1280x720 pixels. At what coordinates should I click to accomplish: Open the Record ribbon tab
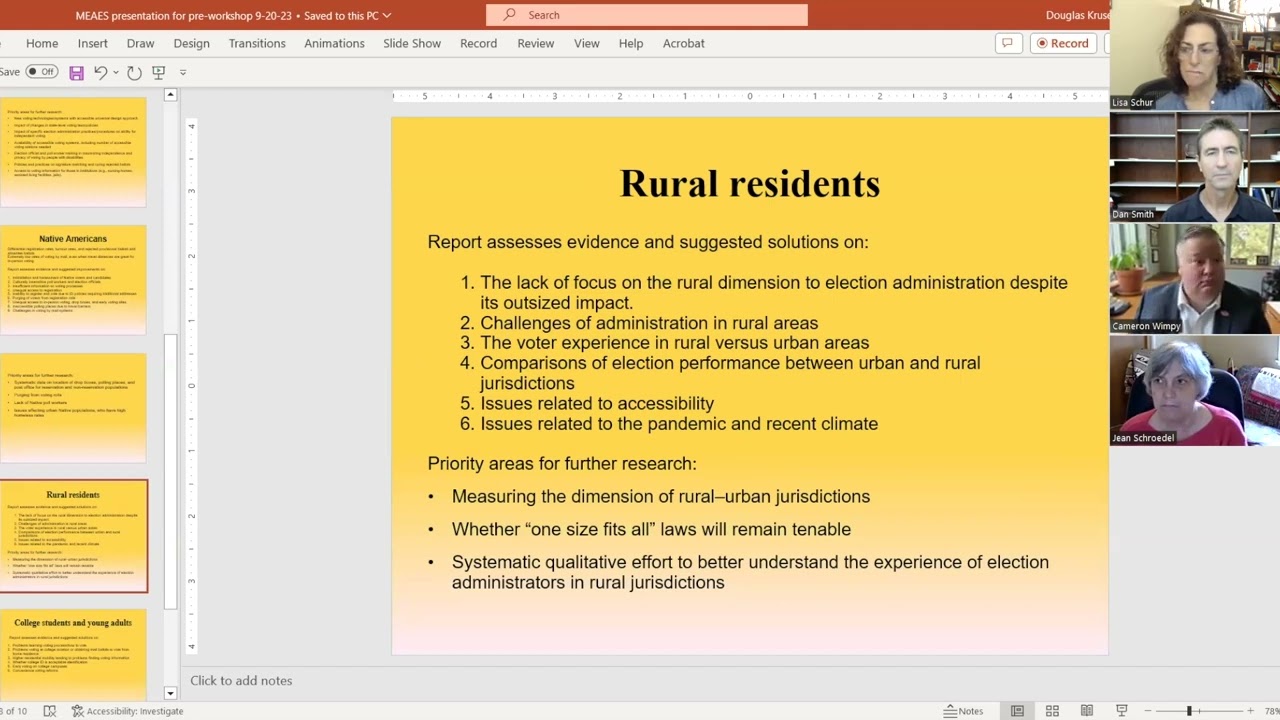pyautogui.click(x=478, y=43)
